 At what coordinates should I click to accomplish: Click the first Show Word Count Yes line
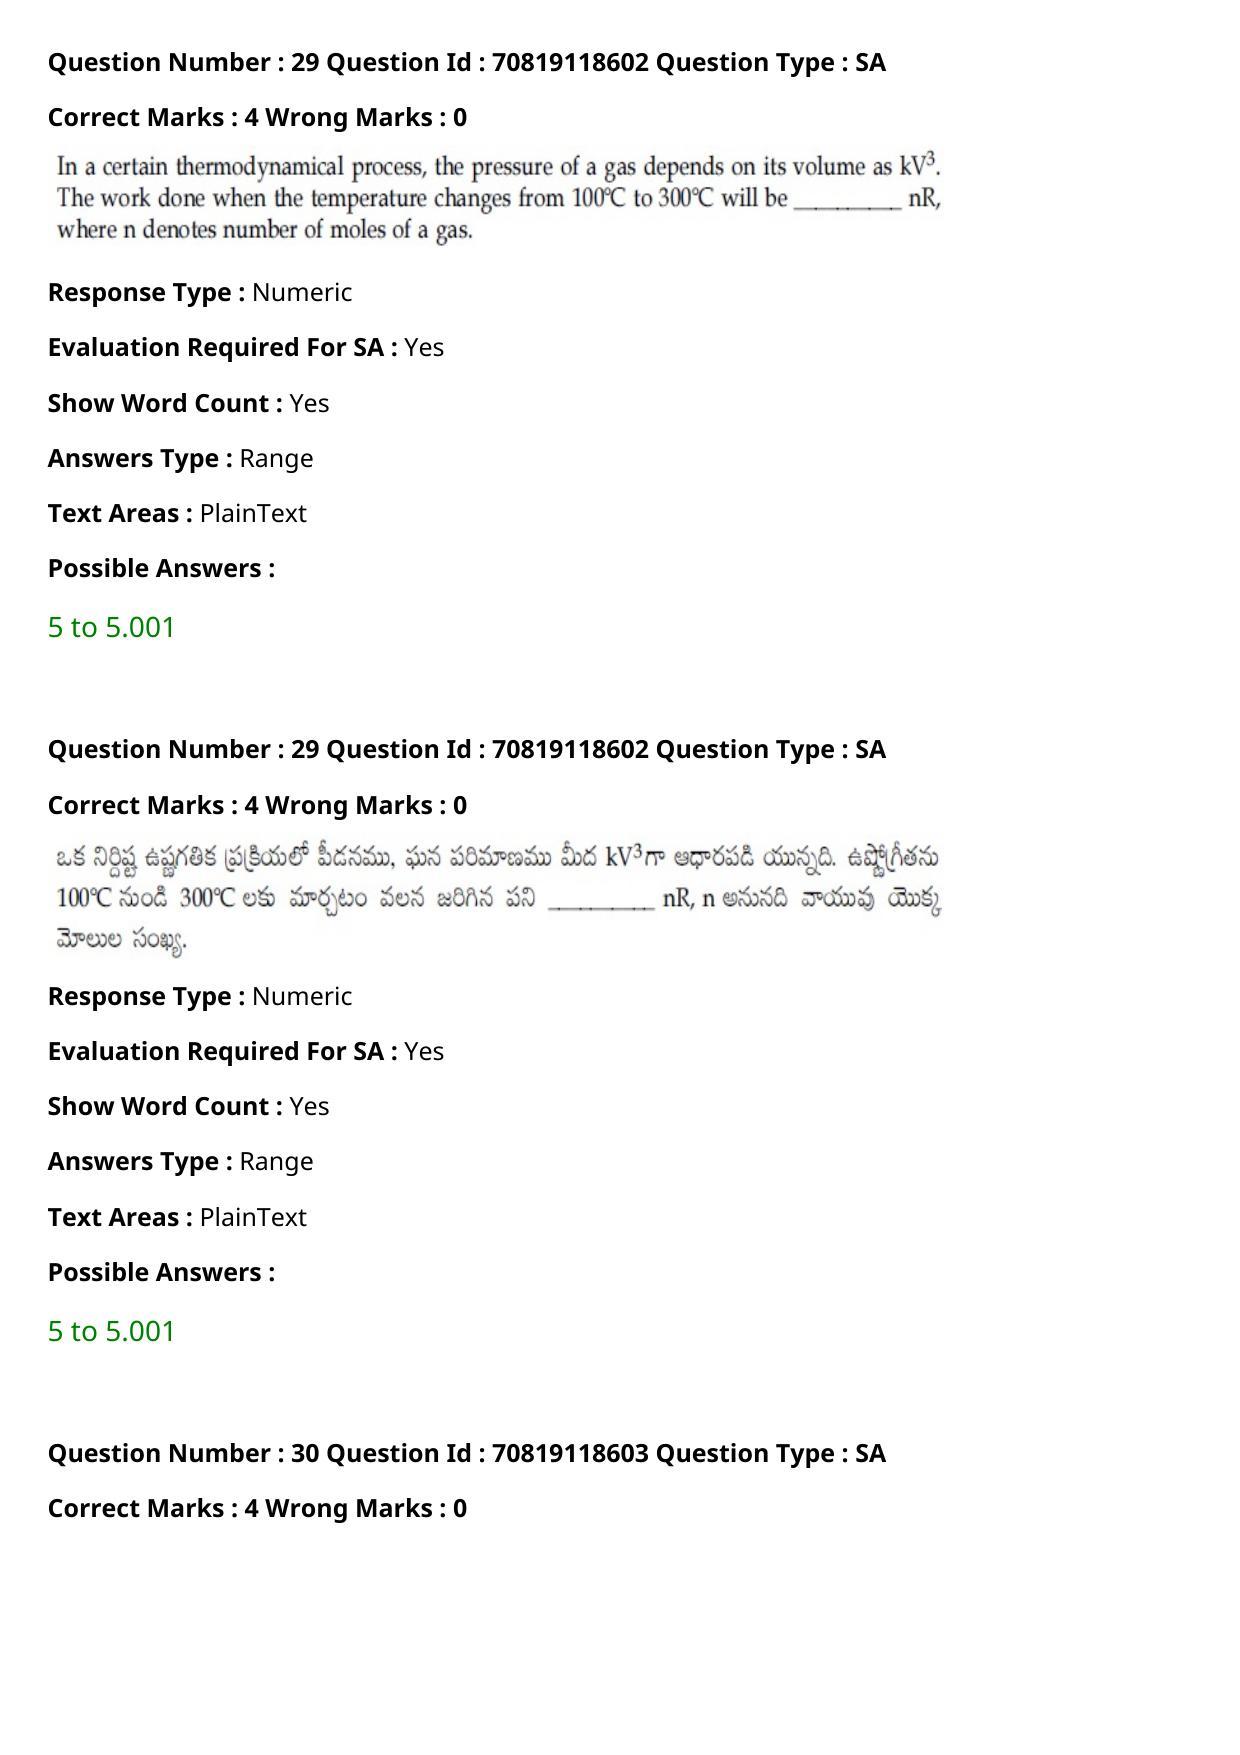188,403
